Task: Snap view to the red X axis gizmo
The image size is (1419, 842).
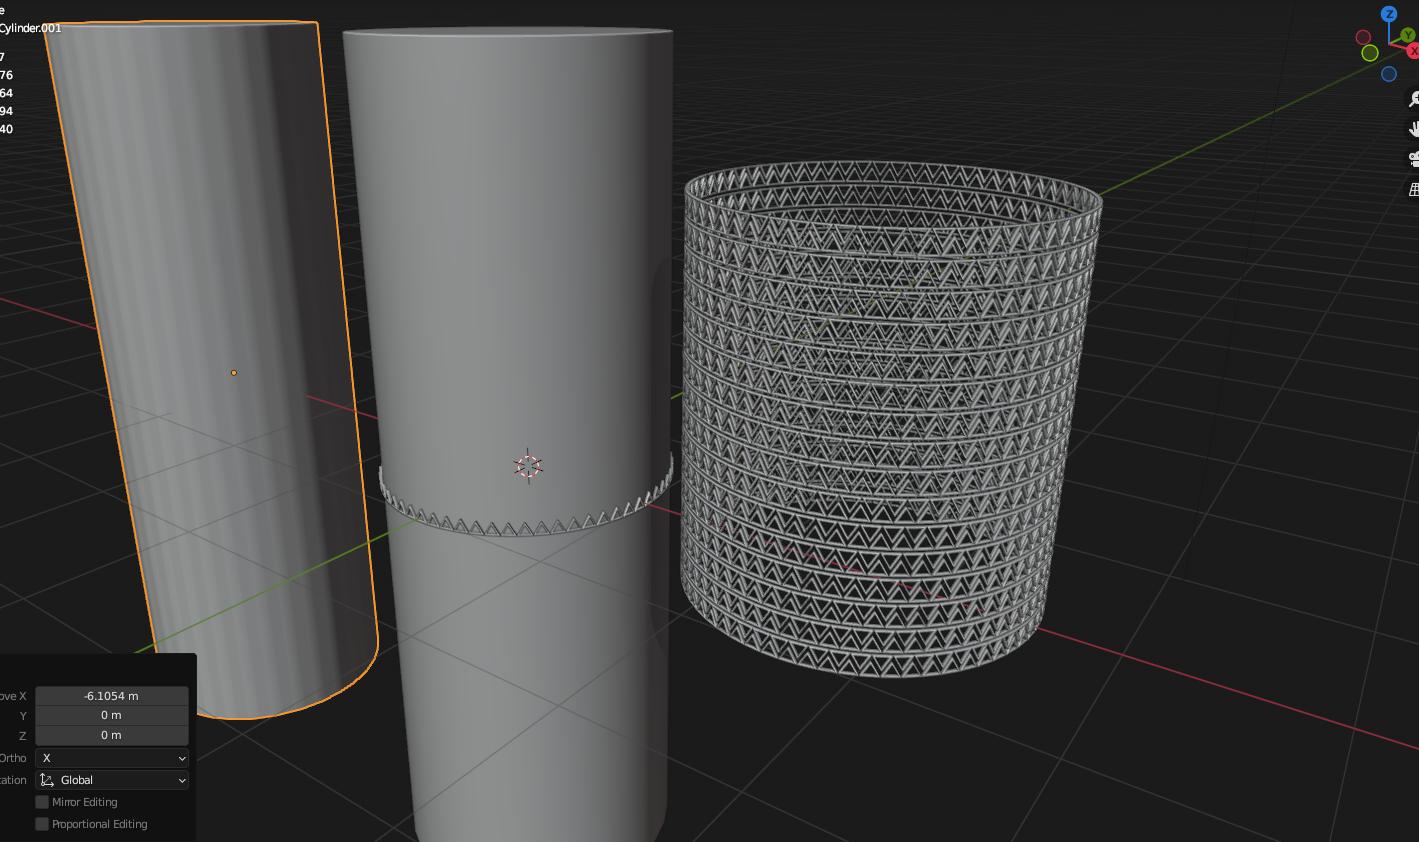Action: click(x=1414, y=51)
